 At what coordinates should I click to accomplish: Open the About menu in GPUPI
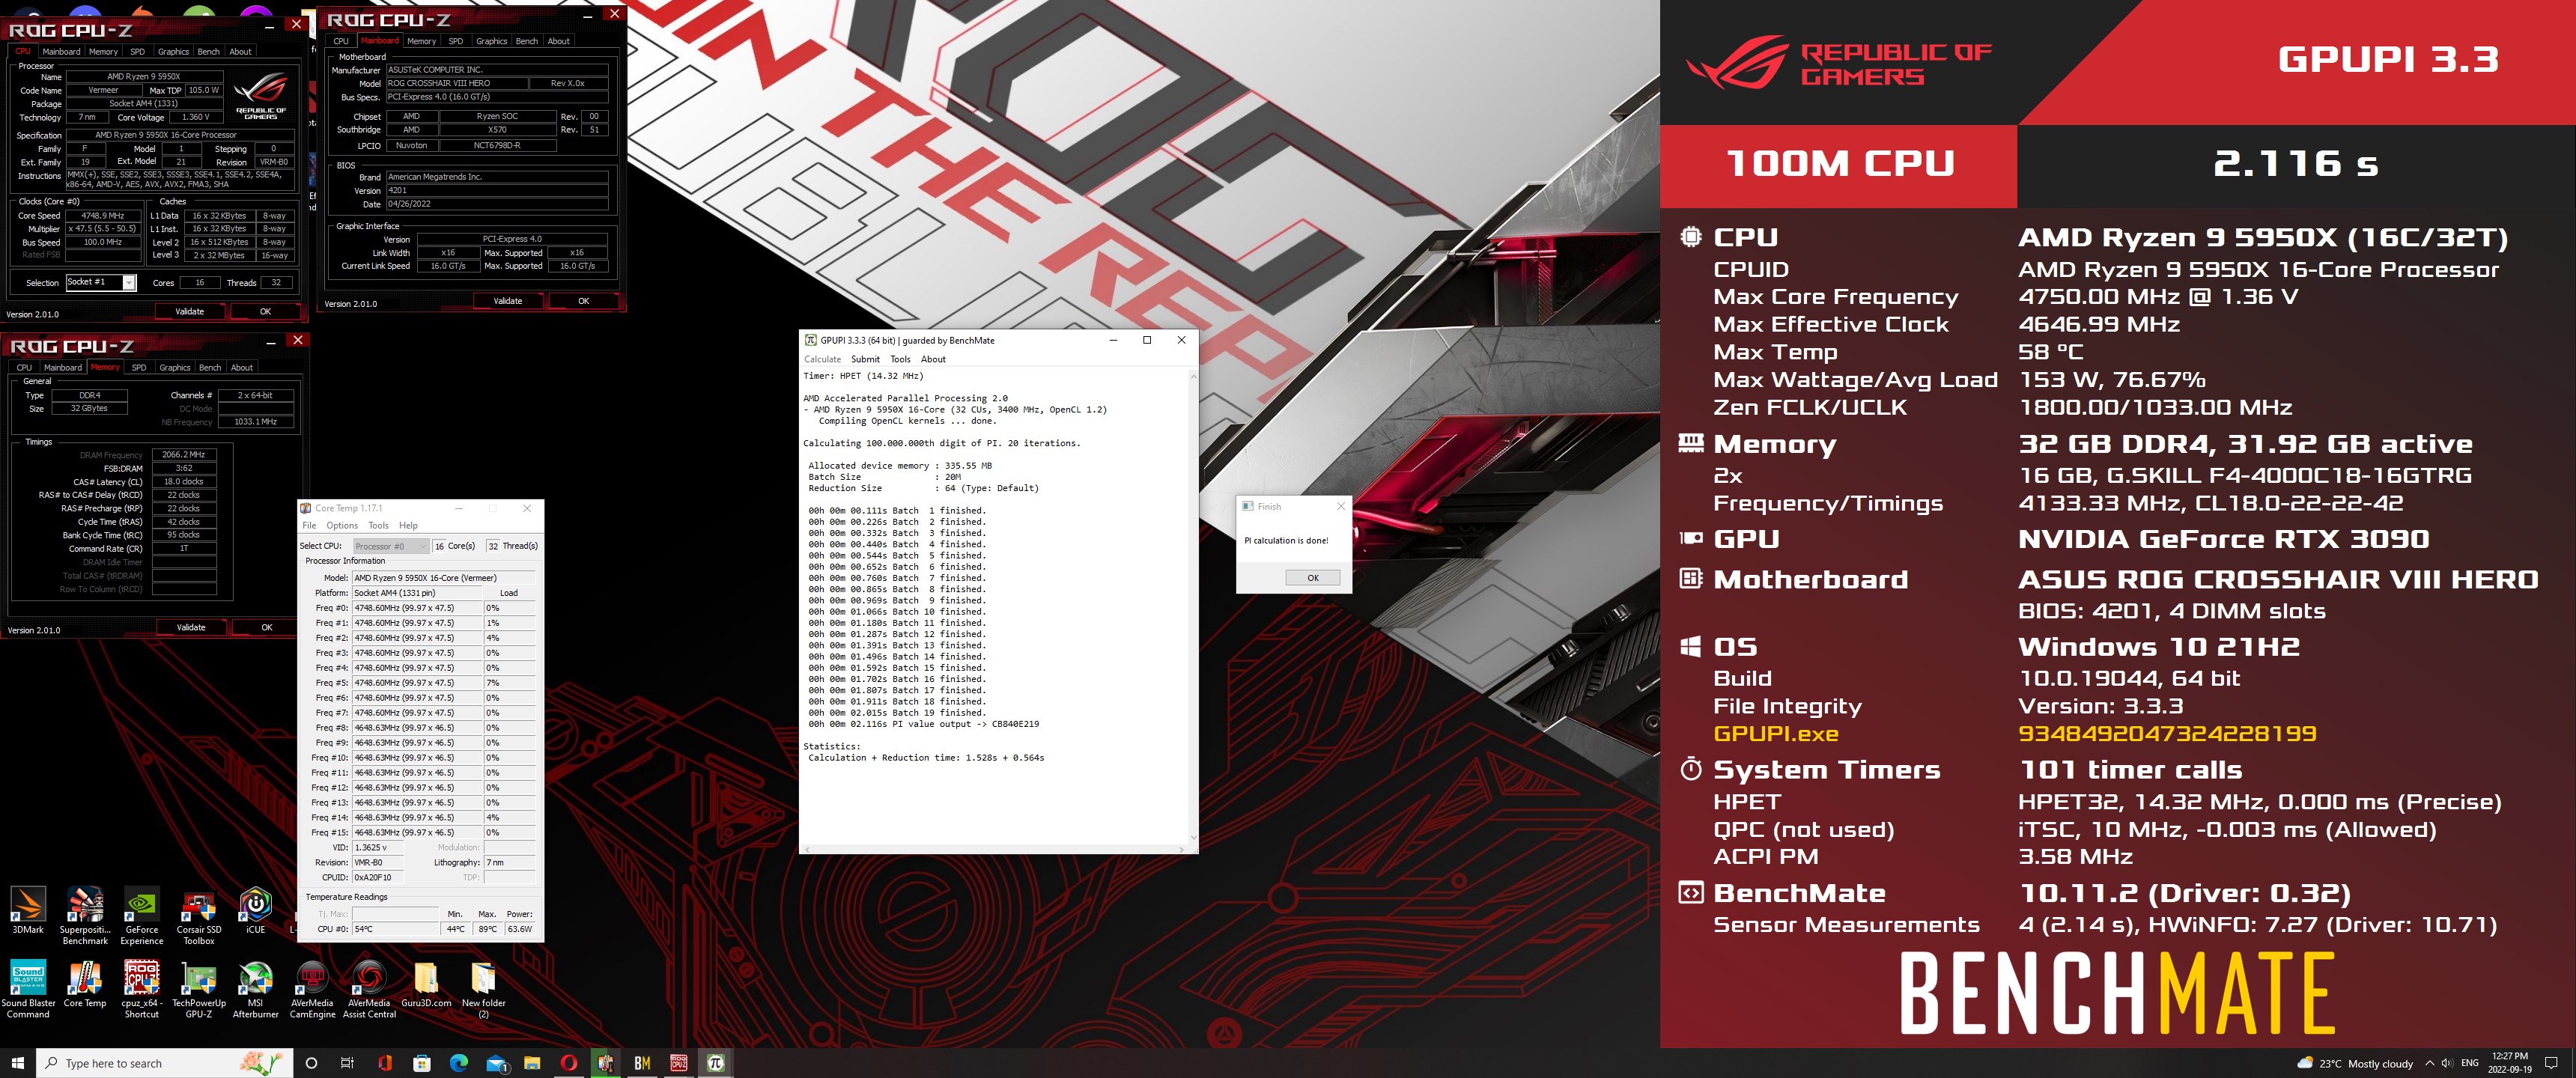[933, 359]
